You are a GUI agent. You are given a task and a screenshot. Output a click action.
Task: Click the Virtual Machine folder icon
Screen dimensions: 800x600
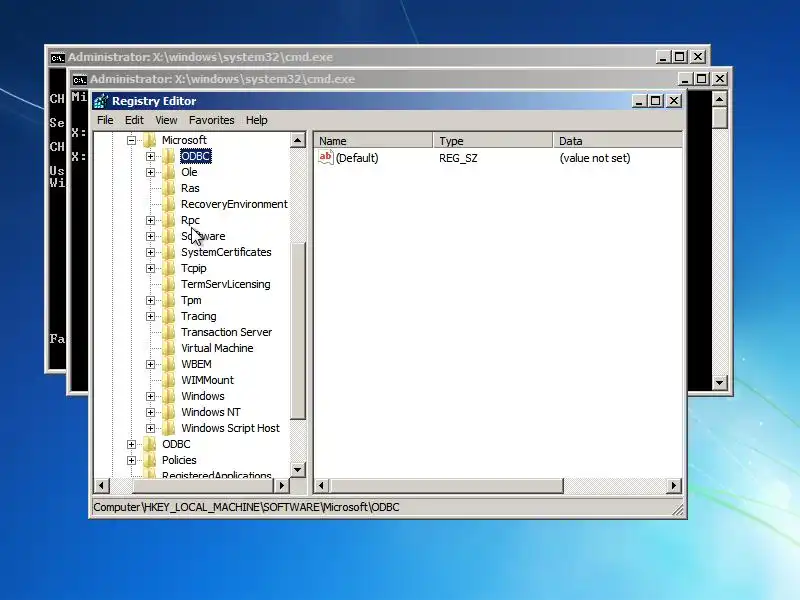pyautogui.click(x=169, y=348)
